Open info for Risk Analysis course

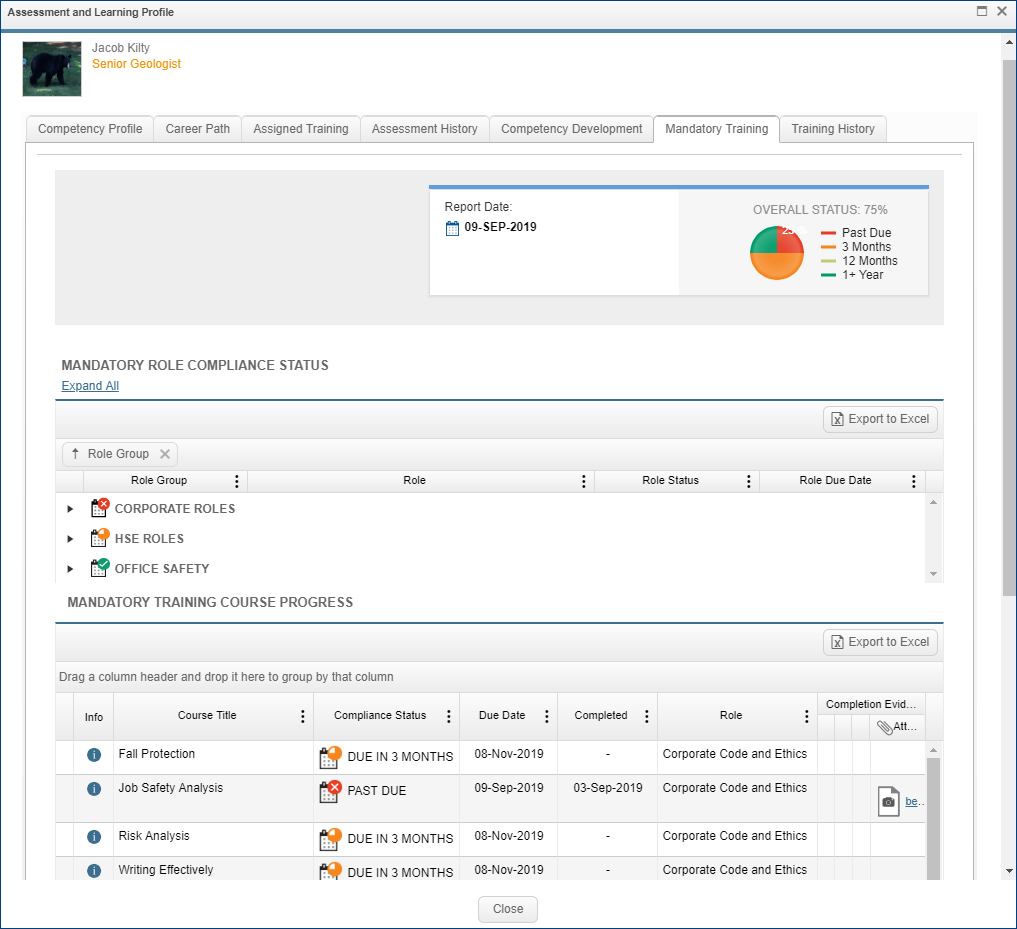point(94,836)
